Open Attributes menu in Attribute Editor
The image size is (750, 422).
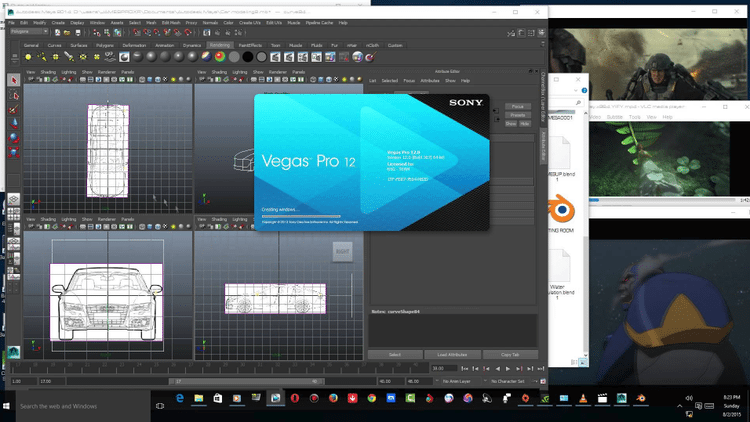430,81
